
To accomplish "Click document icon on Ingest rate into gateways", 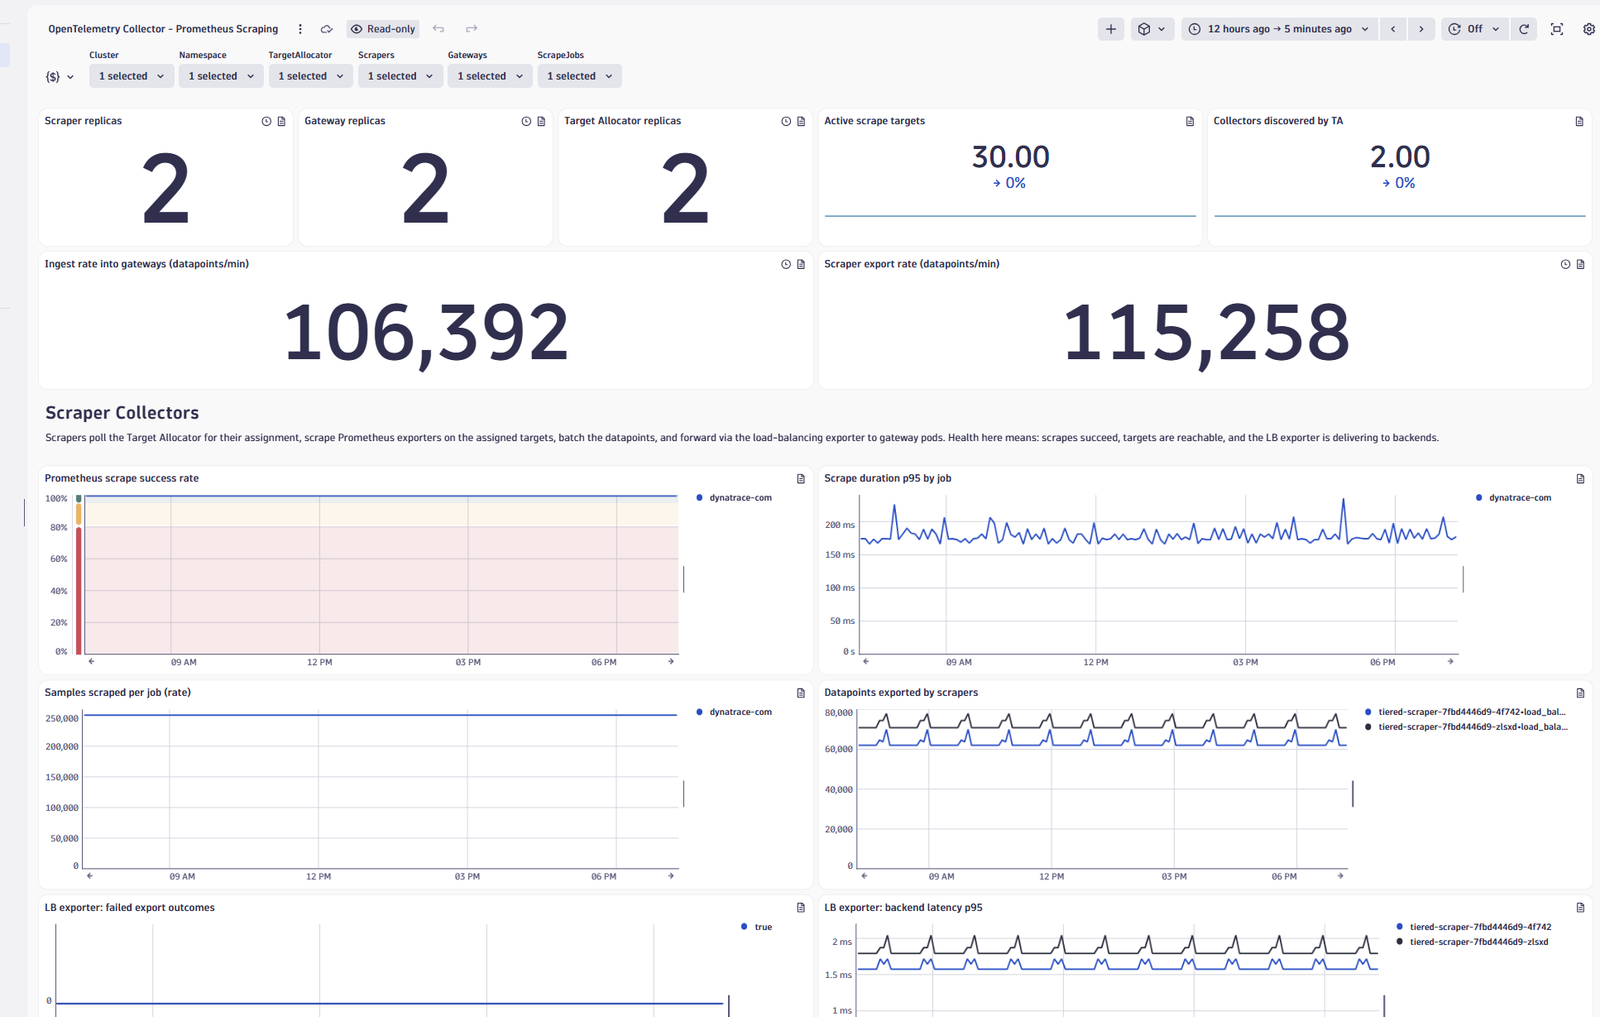I will click(x=801, y=264).
